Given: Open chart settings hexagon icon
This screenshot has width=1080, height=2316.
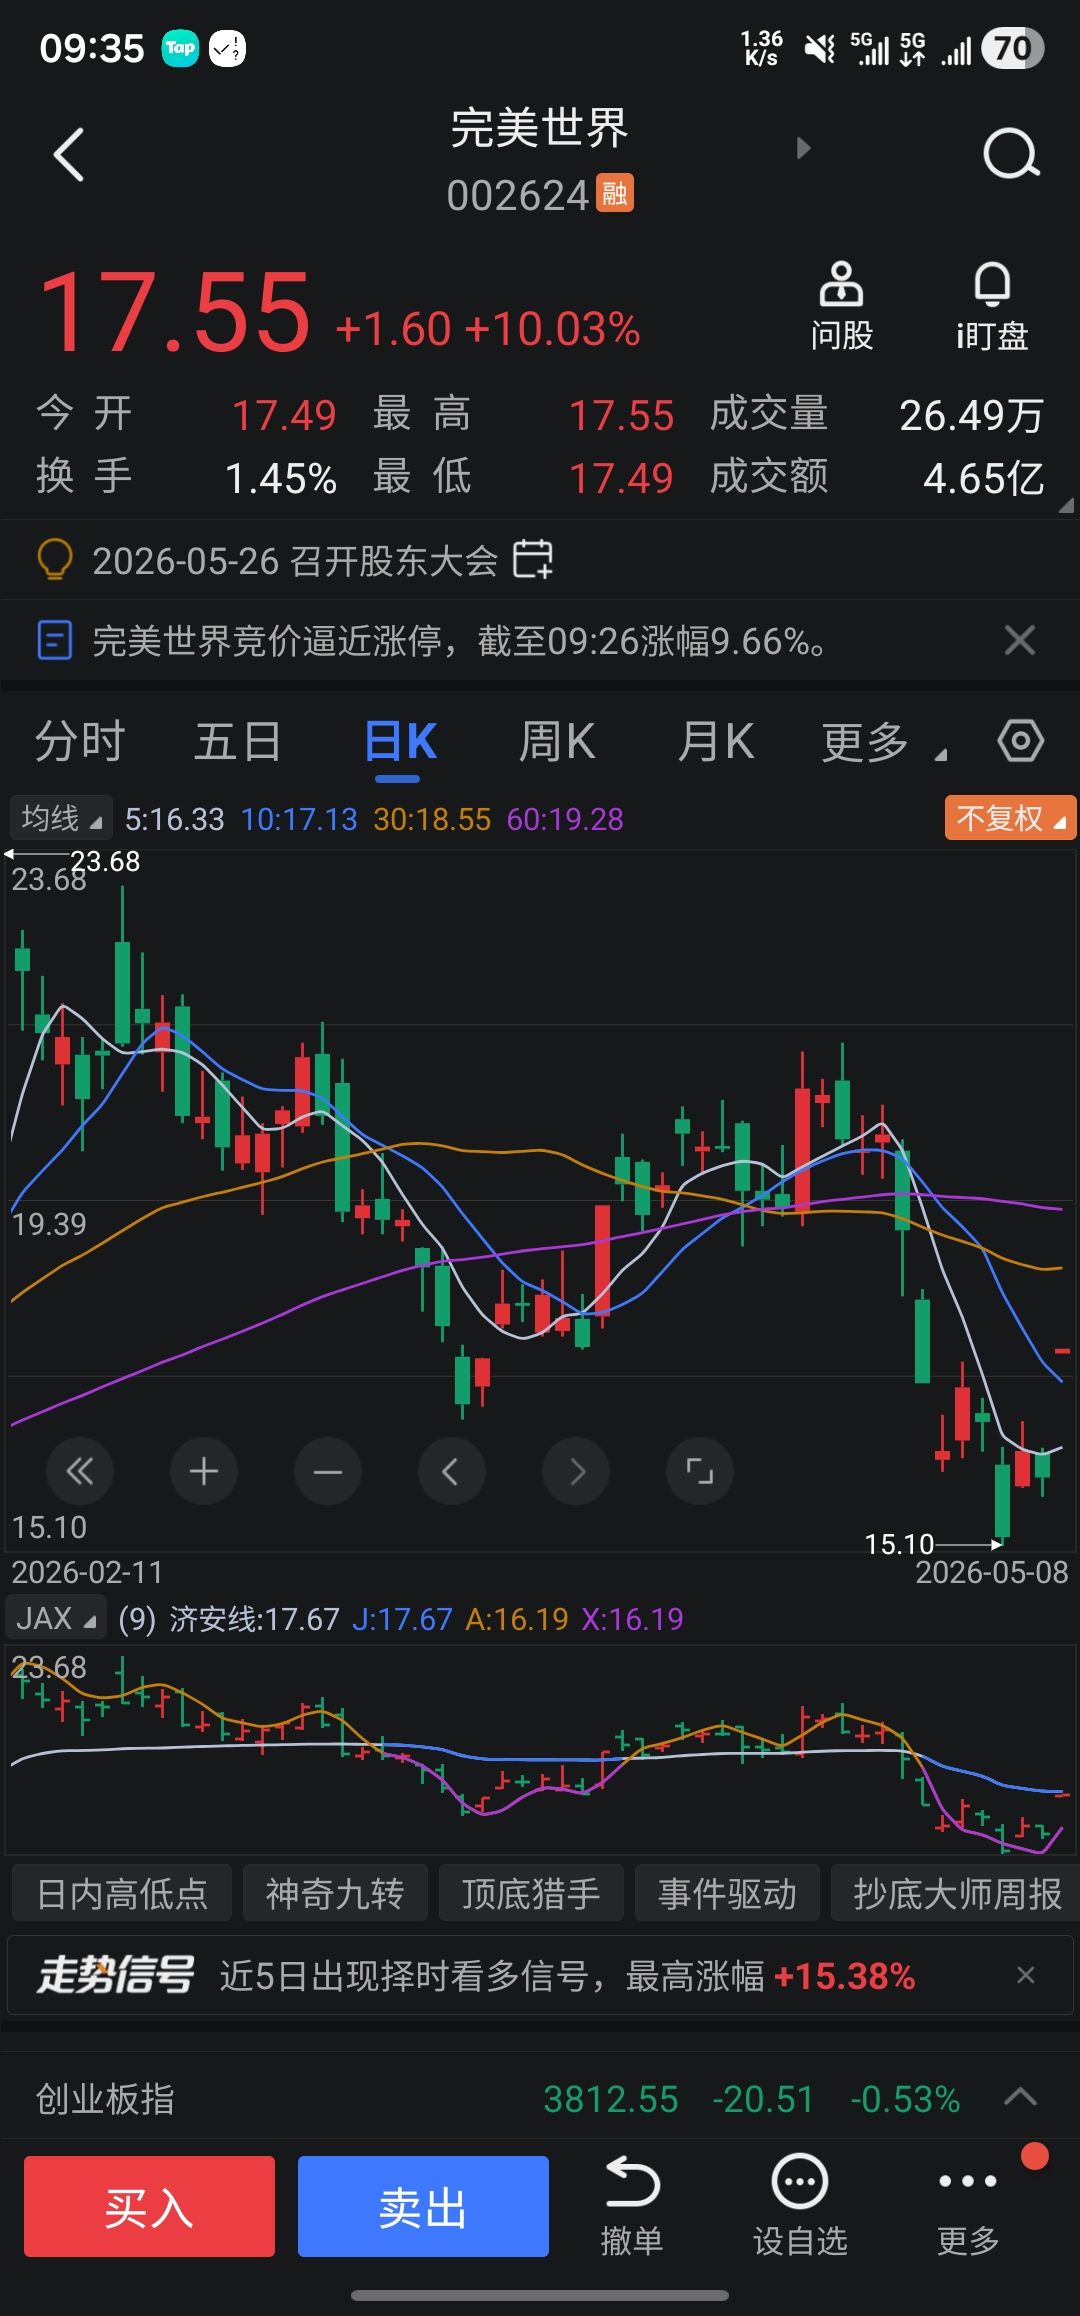Looking at the screenshot, I should (x=1020, y=741).
